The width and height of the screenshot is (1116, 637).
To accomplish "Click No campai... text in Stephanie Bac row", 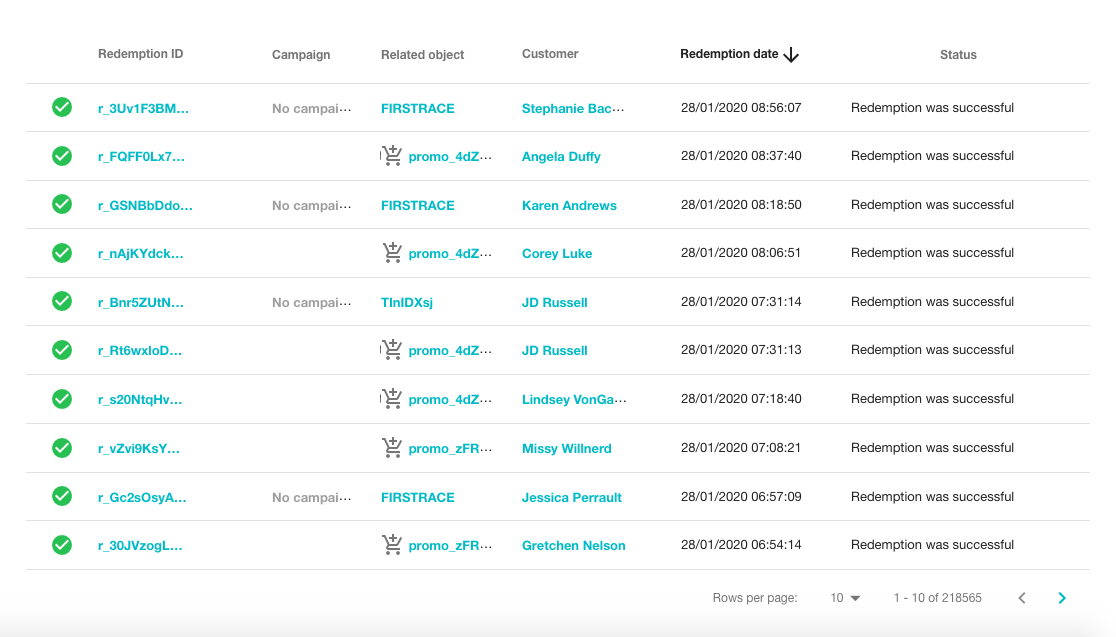I will click(312, 109).
